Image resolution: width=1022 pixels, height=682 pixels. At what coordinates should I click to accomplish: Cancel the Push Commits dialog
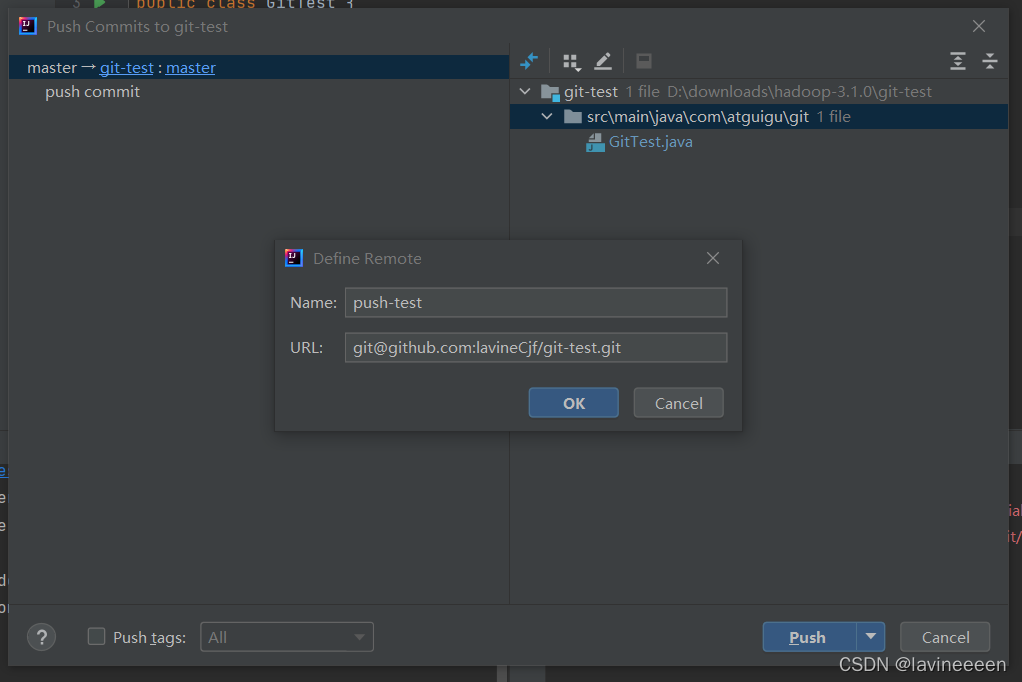pos(945,637)
